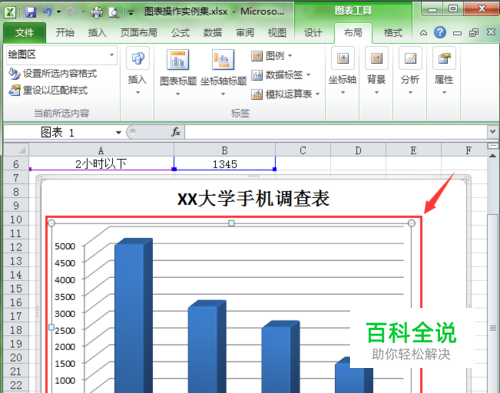Click the 属性 properties icon
500x393 pixels.
444,59
